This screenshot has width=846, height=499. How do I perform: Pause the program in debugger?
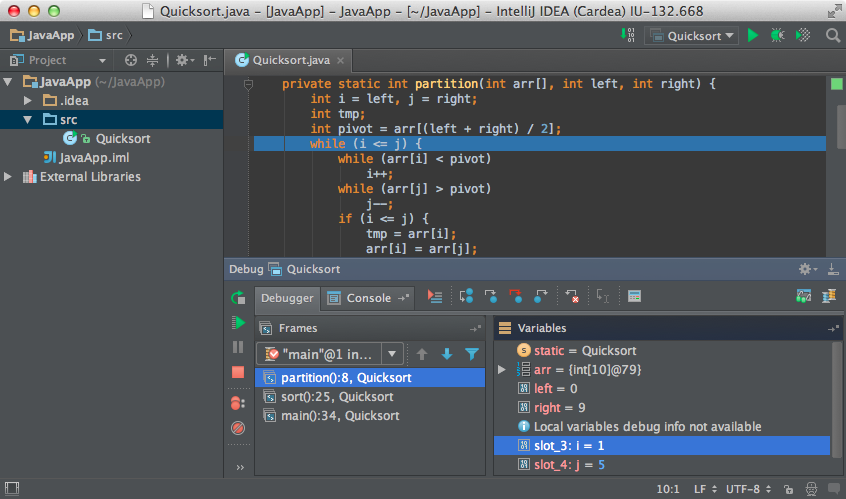click(x=238, y=347)
